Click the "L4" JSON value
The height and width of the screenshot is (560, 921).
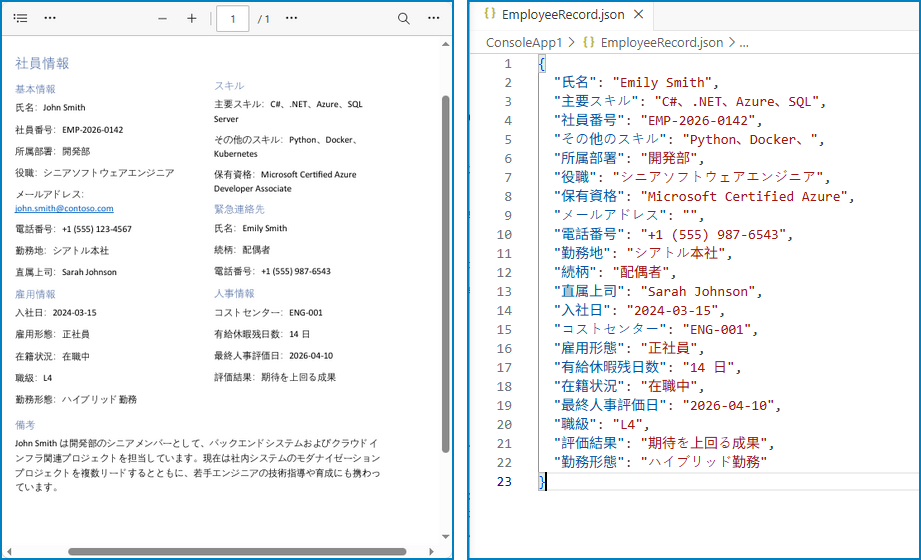[627, 425]
